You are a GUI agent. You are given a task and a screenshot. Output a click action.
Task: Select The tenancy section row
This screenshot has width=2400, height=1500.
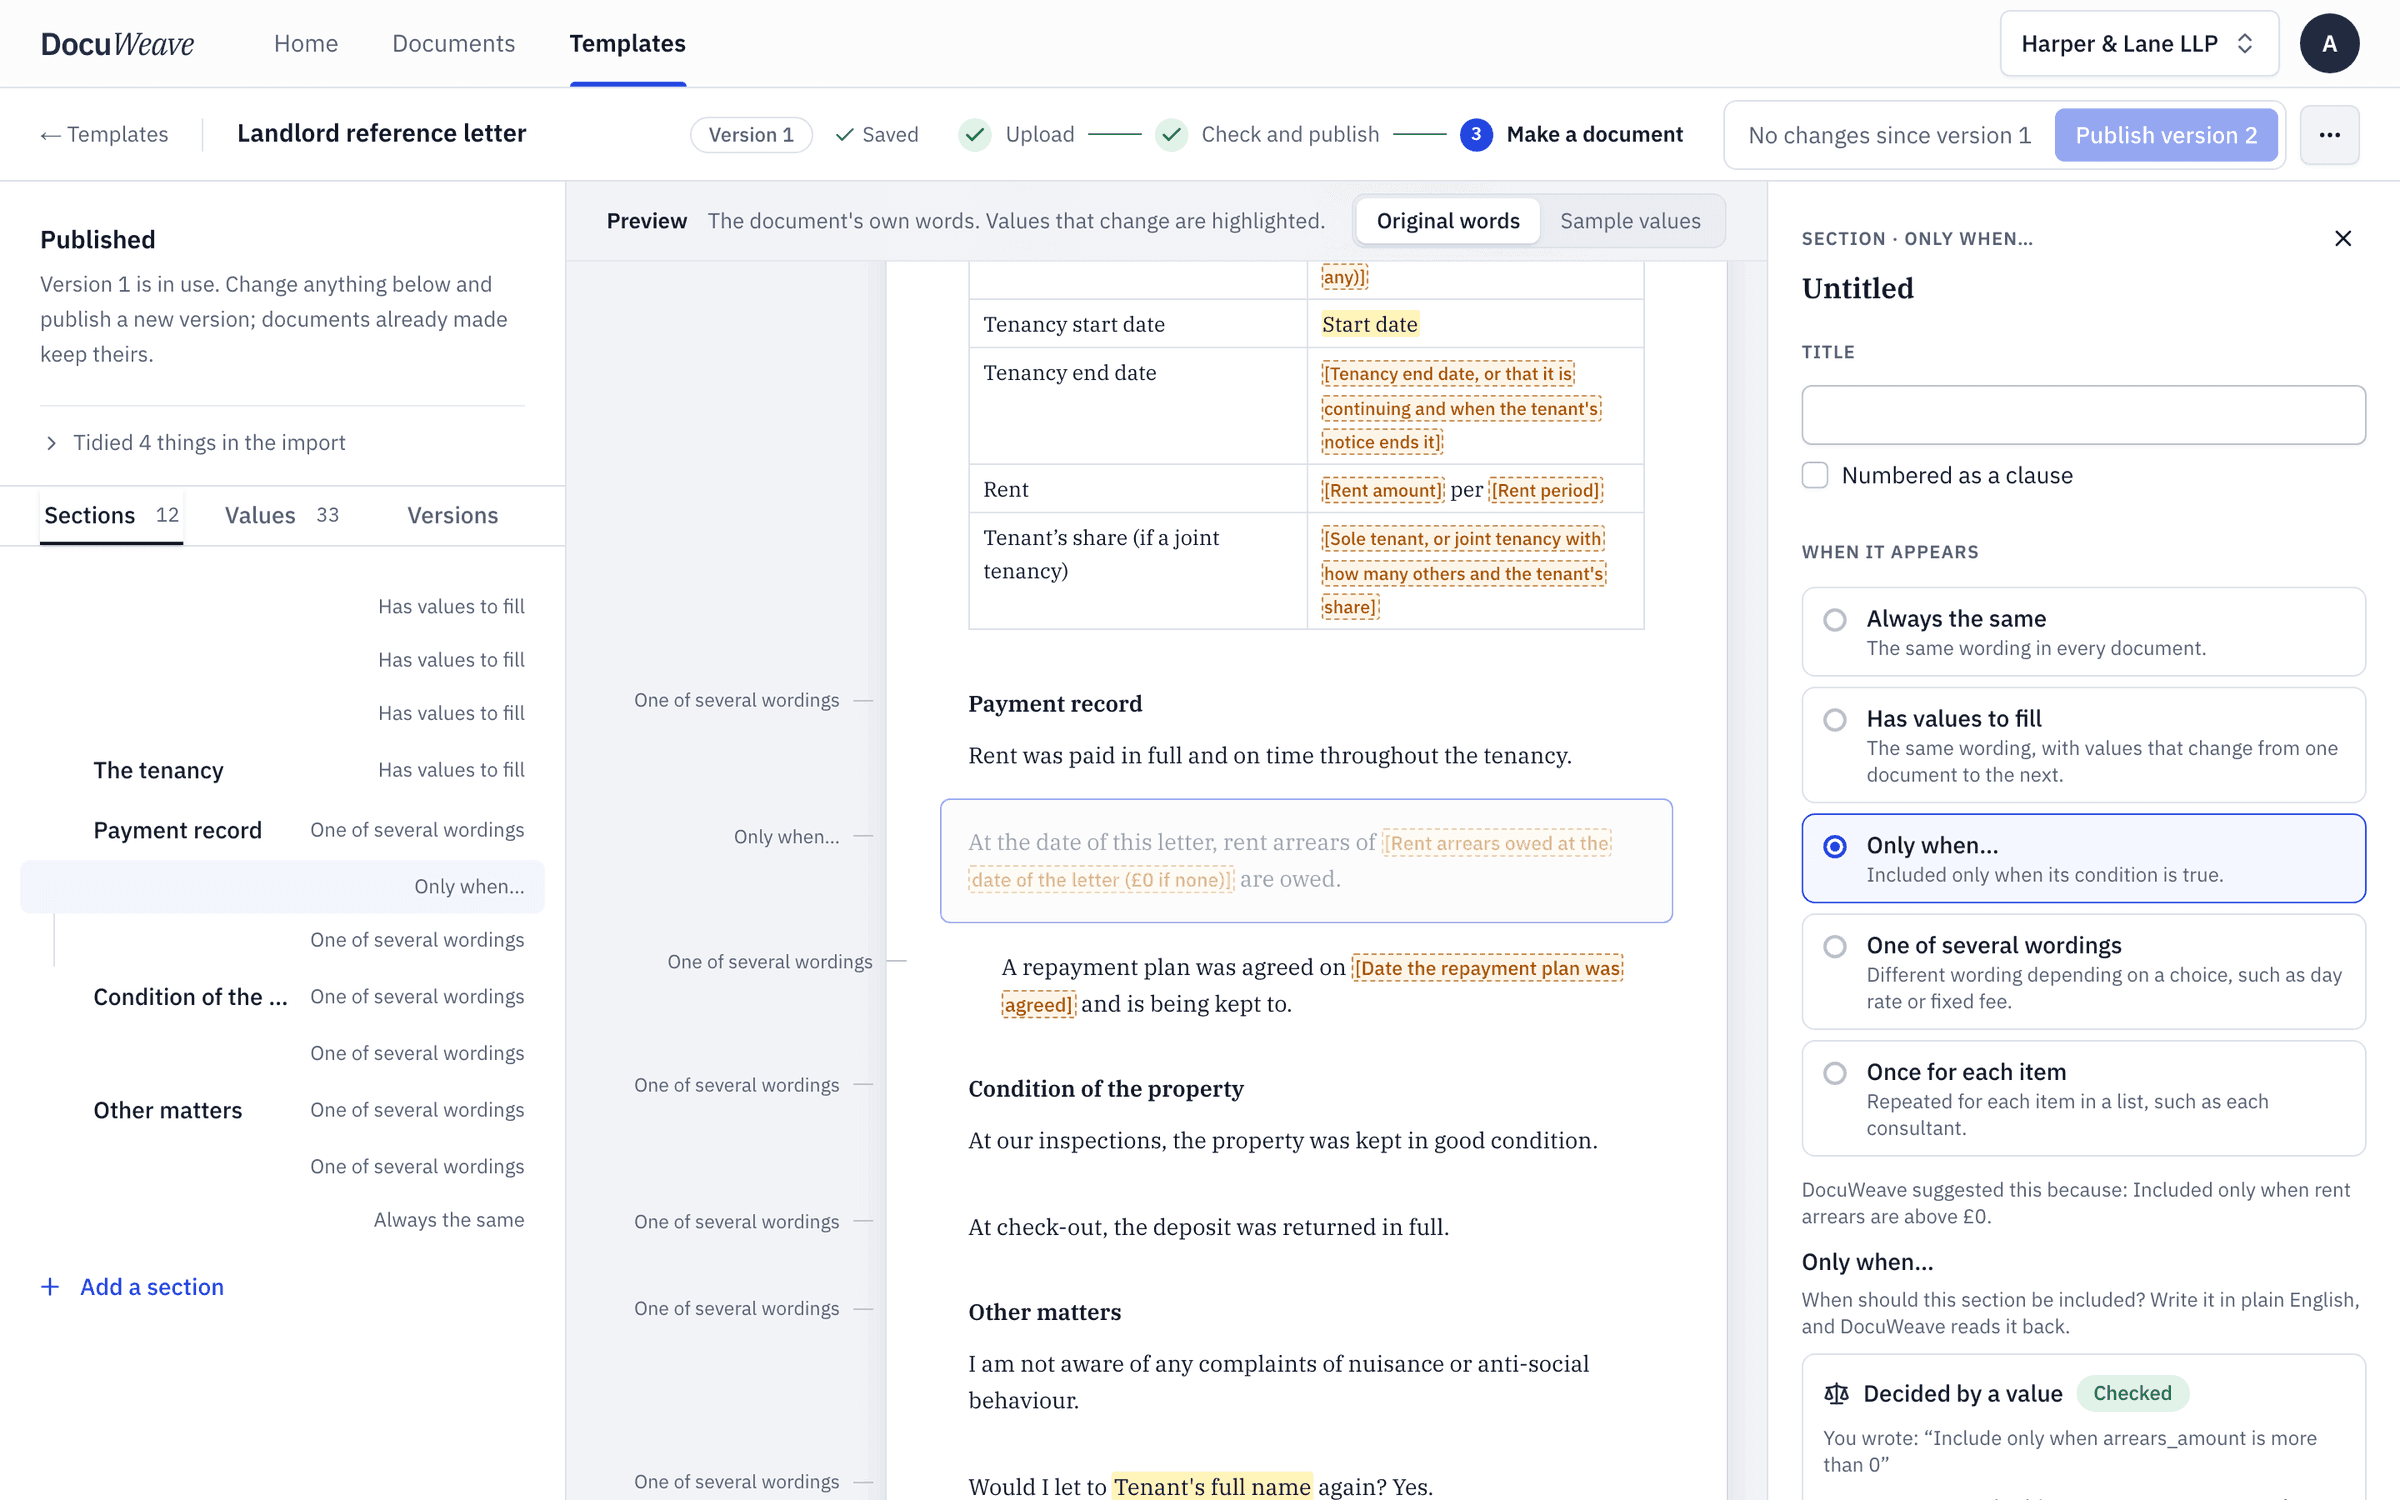(x=282, y=770)
